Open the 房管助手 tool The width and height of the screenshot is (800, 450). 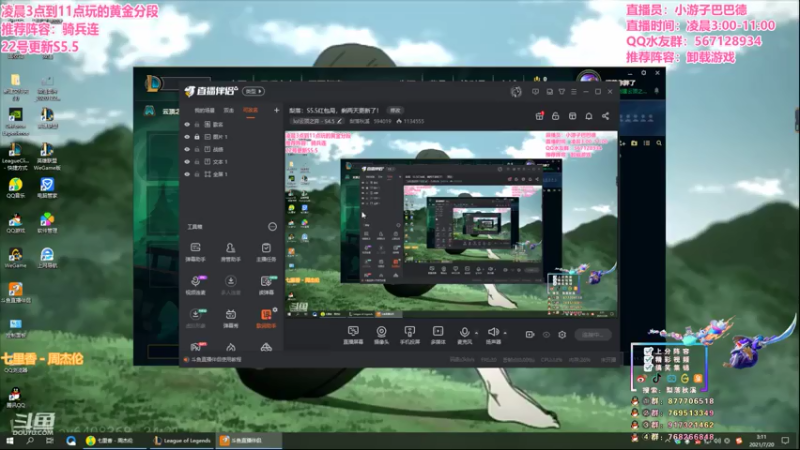[231, 252]
